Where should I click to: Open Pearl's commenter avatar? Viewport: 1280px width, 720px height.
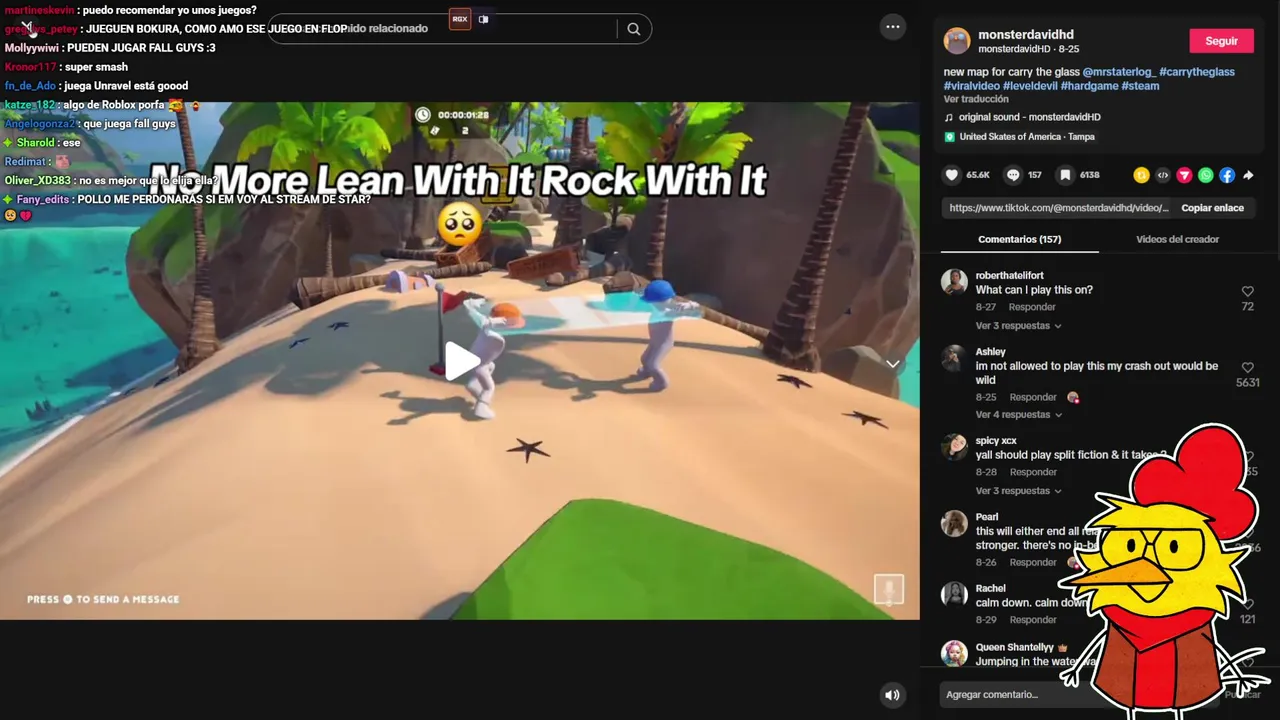[954, 523]
